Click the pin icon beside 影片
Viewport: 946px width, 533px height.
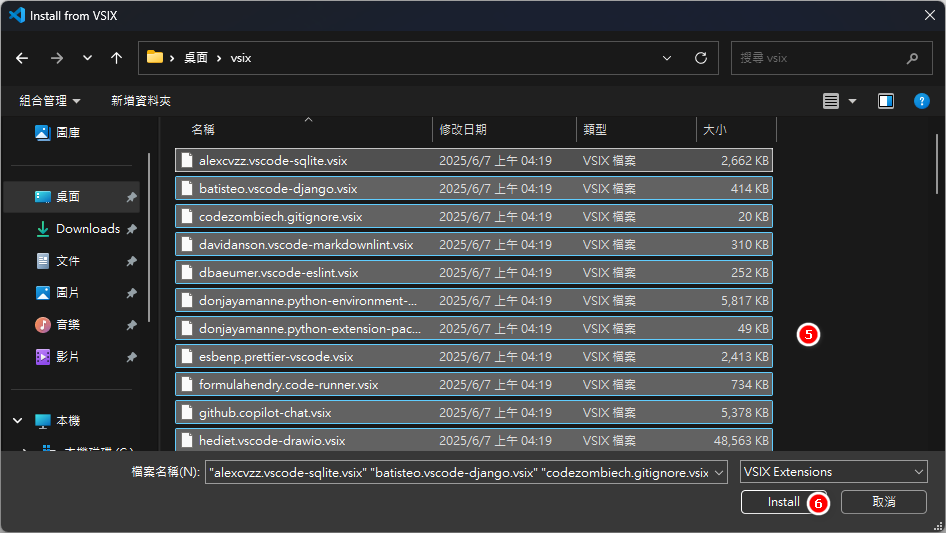pyautogui.click(x=132, y=357)
